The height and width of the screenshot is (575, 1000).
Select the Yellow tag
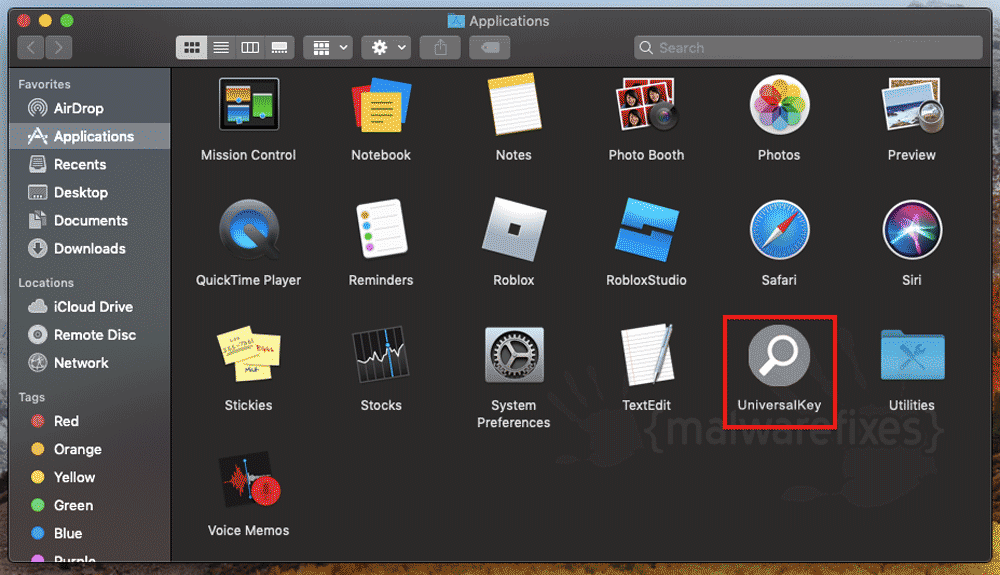90,477
